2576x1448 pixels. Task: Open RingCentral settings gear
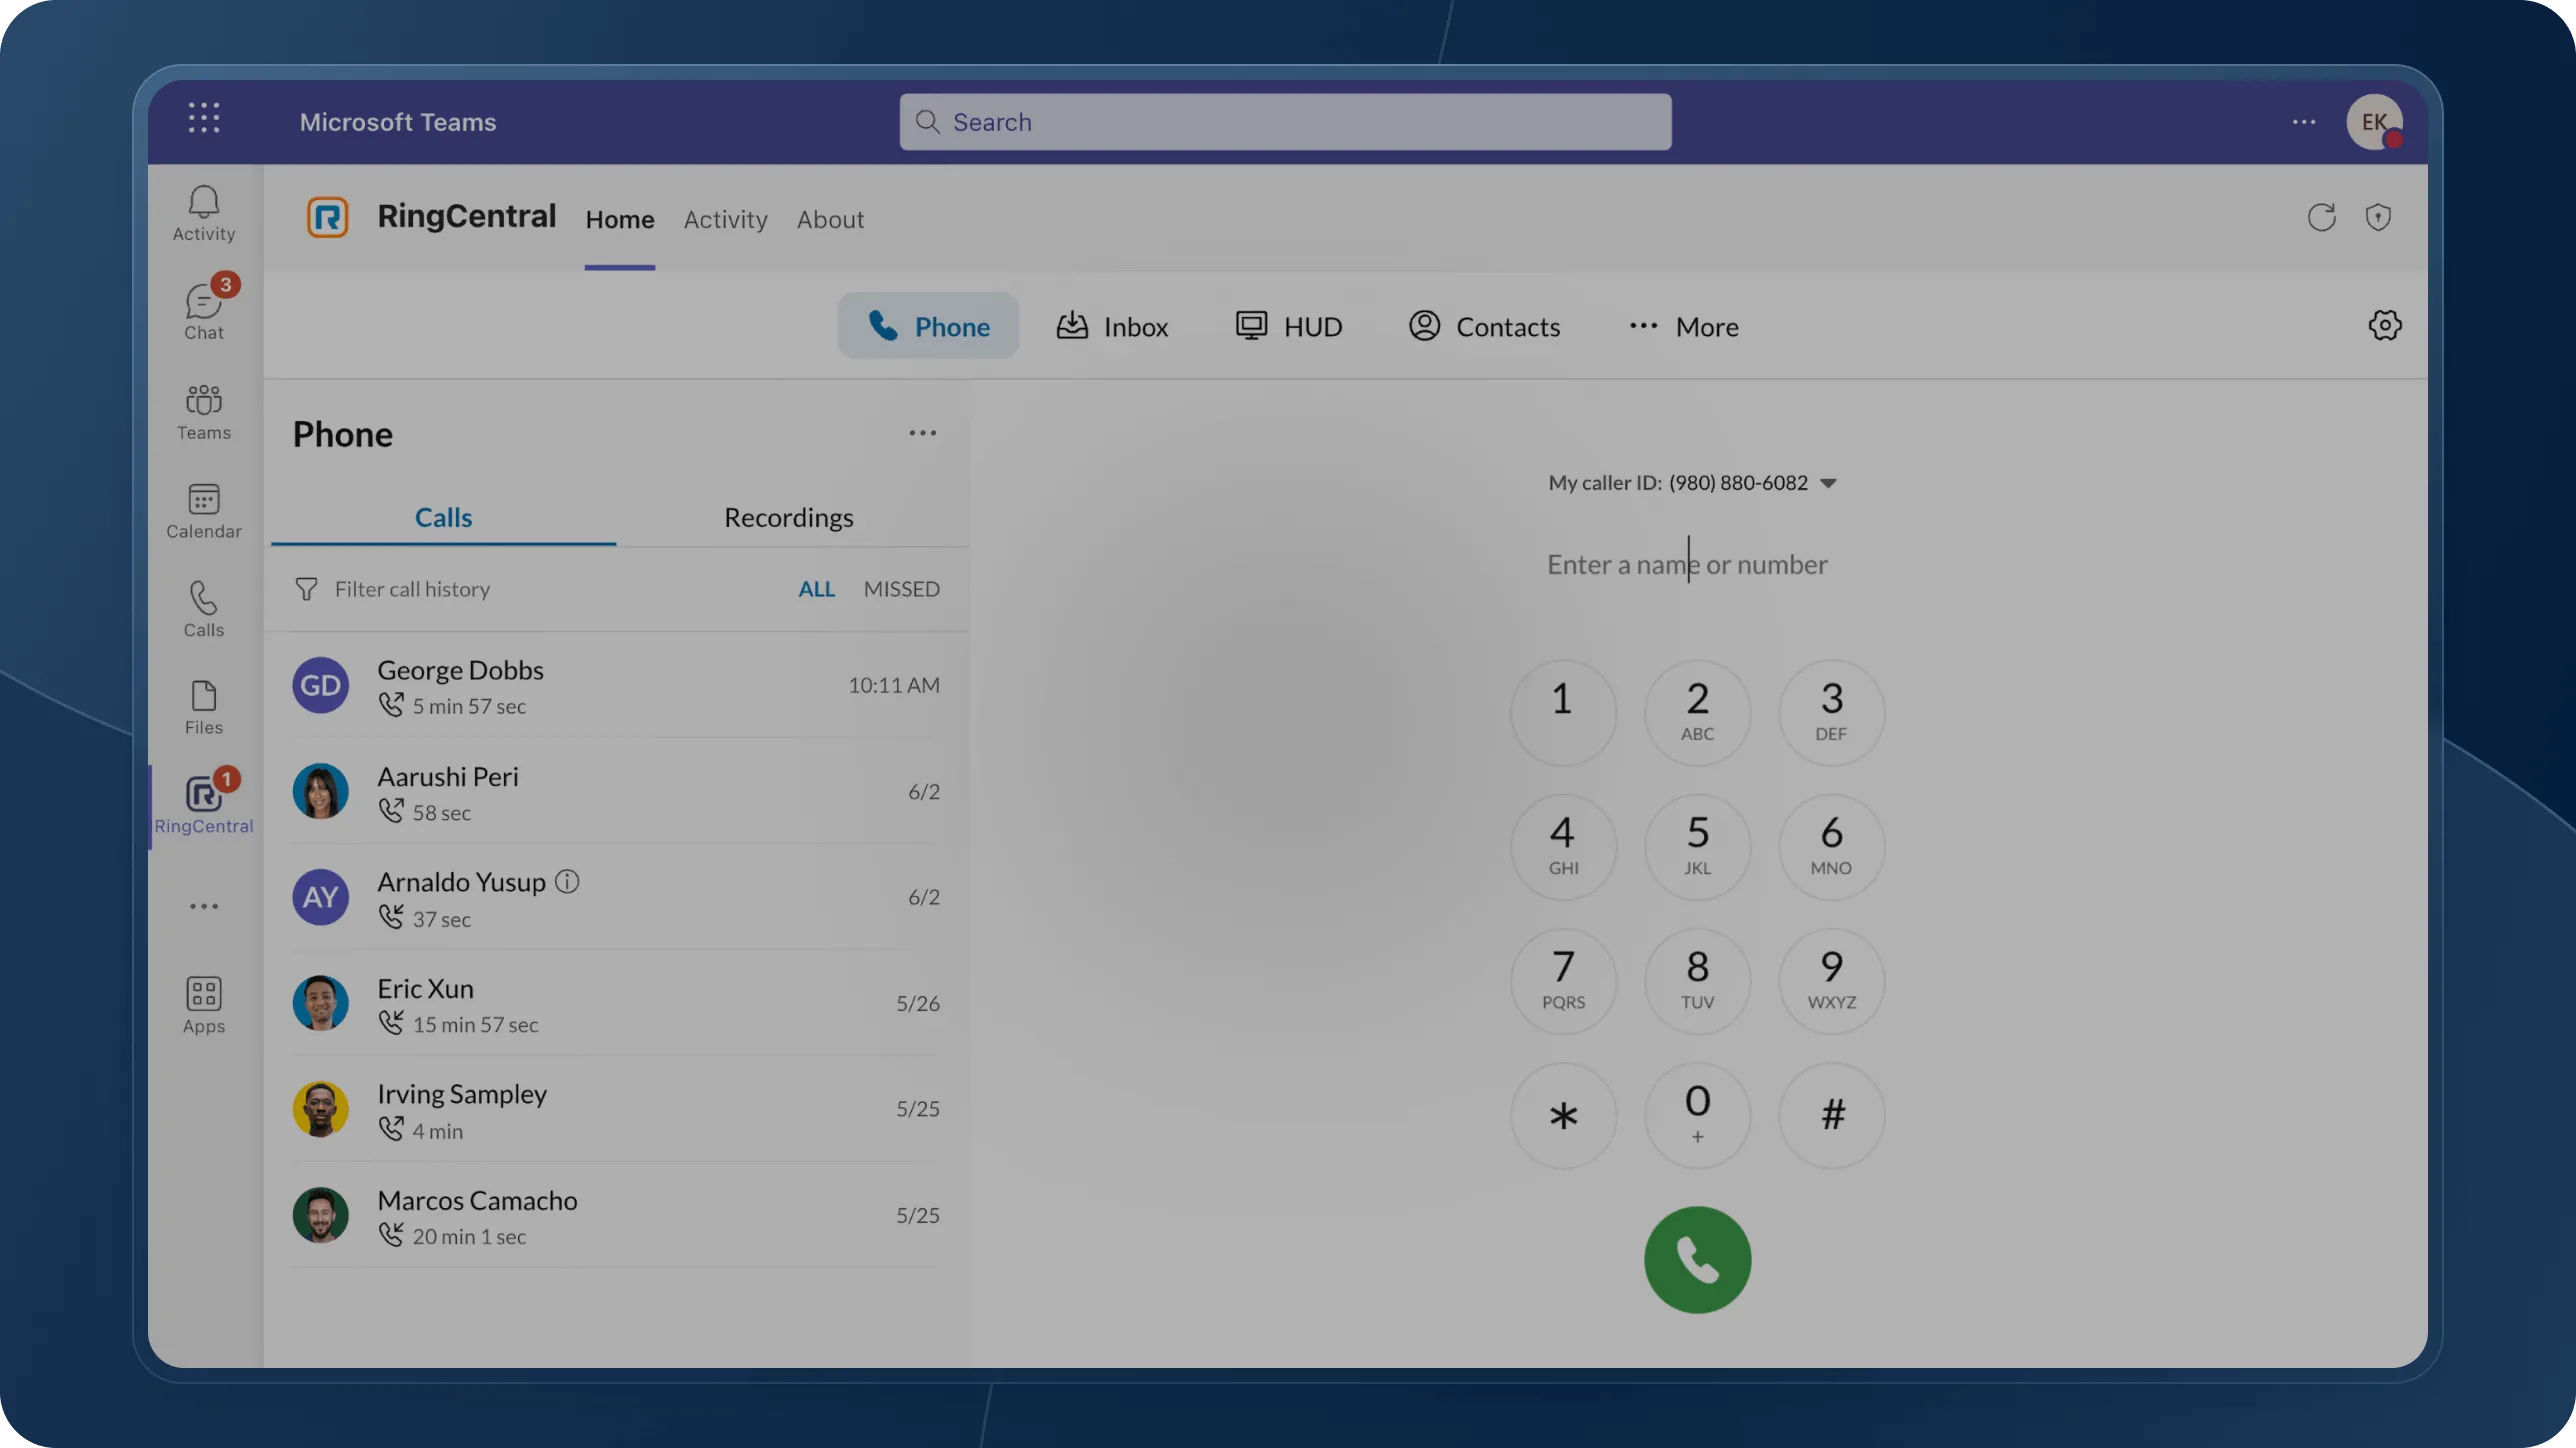[x=2384, y=325]
